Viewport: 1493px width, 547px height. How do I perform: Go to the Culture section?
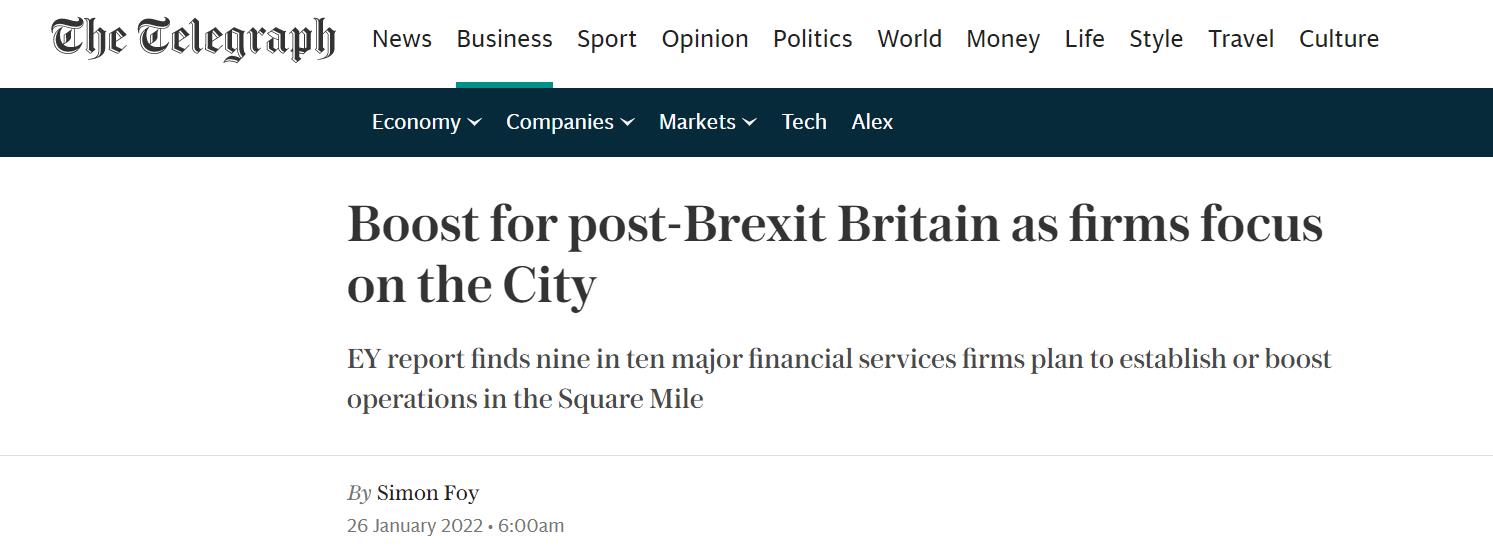[x=1339, y=39]
